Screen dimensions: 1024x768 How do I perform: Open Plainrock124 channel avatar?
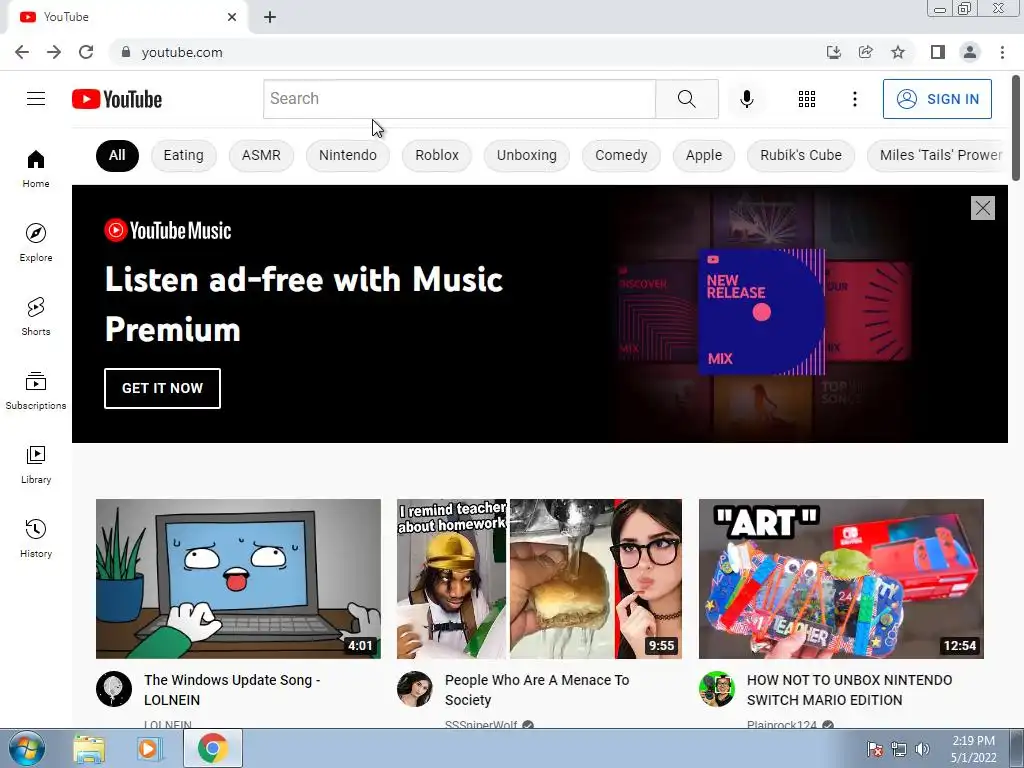pos(716,689)
